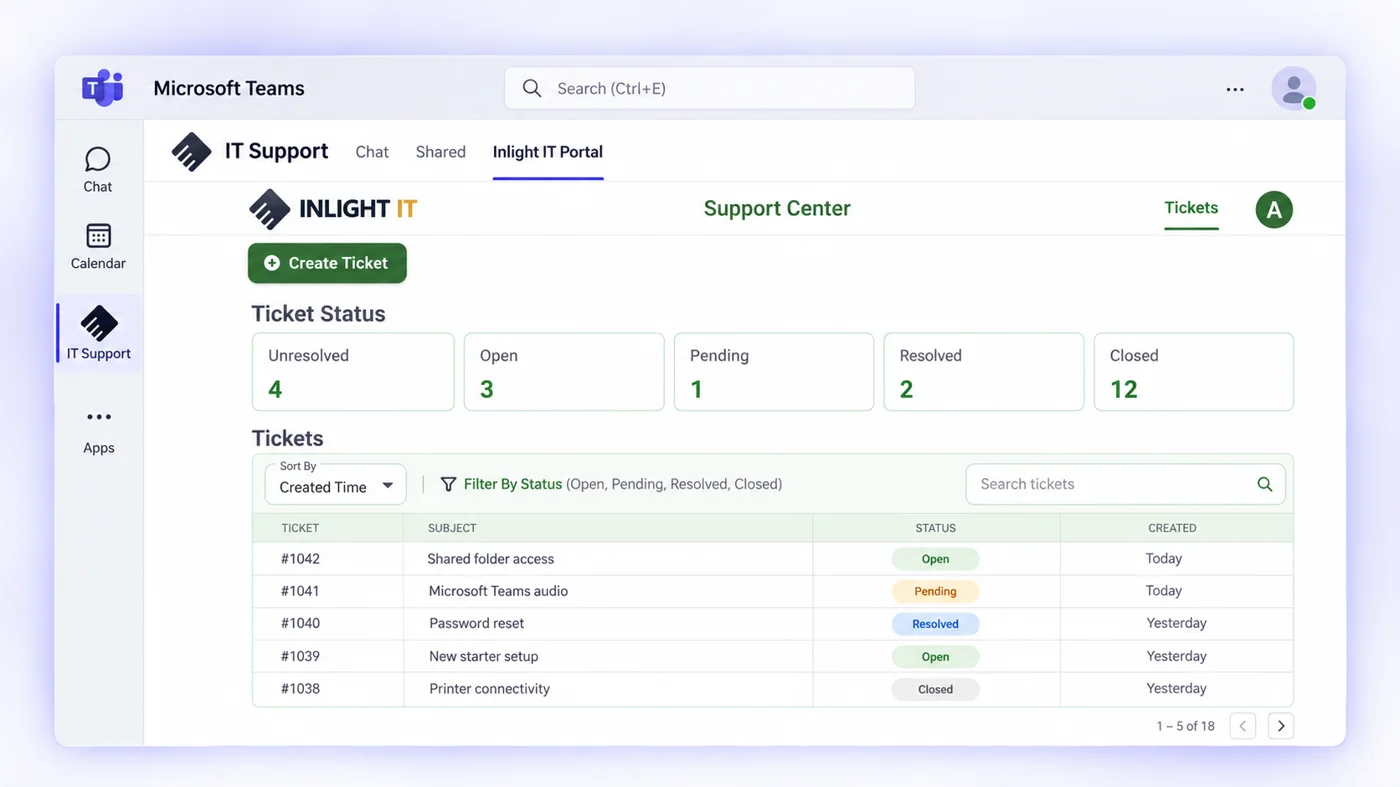Click the user profile avatar
This screenshot has height=787, width=1400.
coord(1293,89)
